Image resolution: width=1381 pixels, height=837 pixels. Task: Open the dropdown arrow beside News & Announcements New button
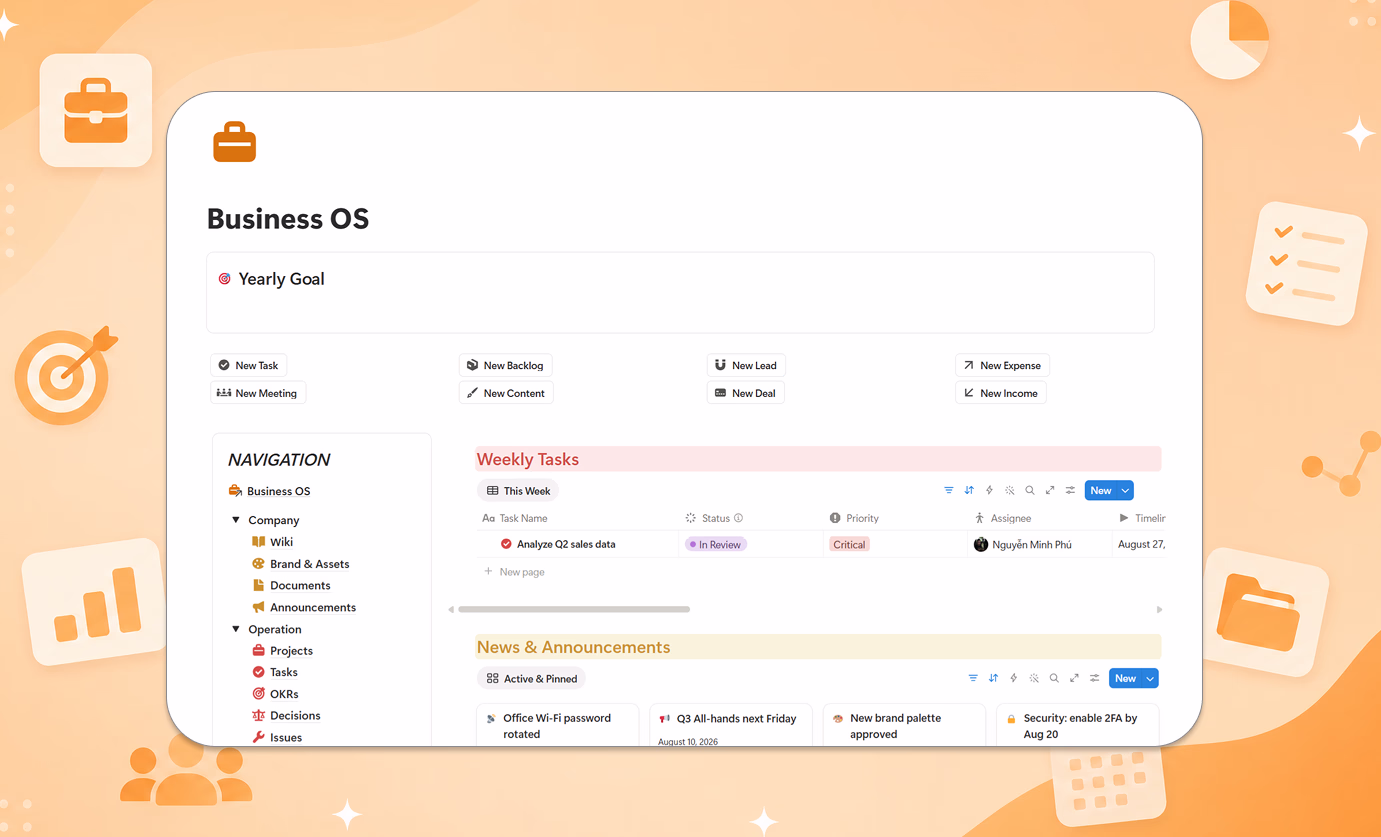[1150, 678]
